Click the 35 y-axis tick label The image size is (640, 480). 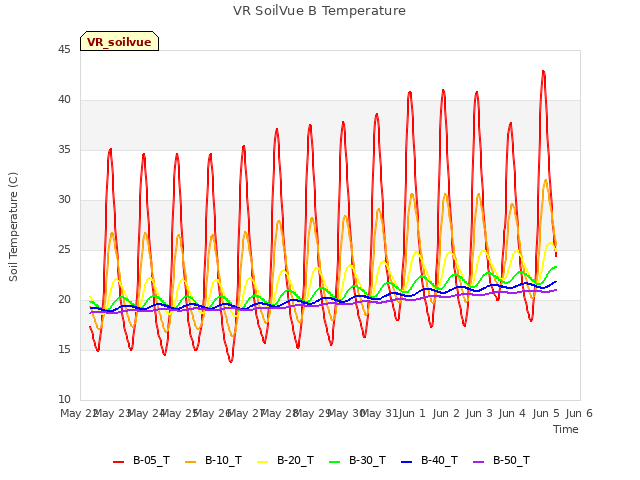click(64, 150)
